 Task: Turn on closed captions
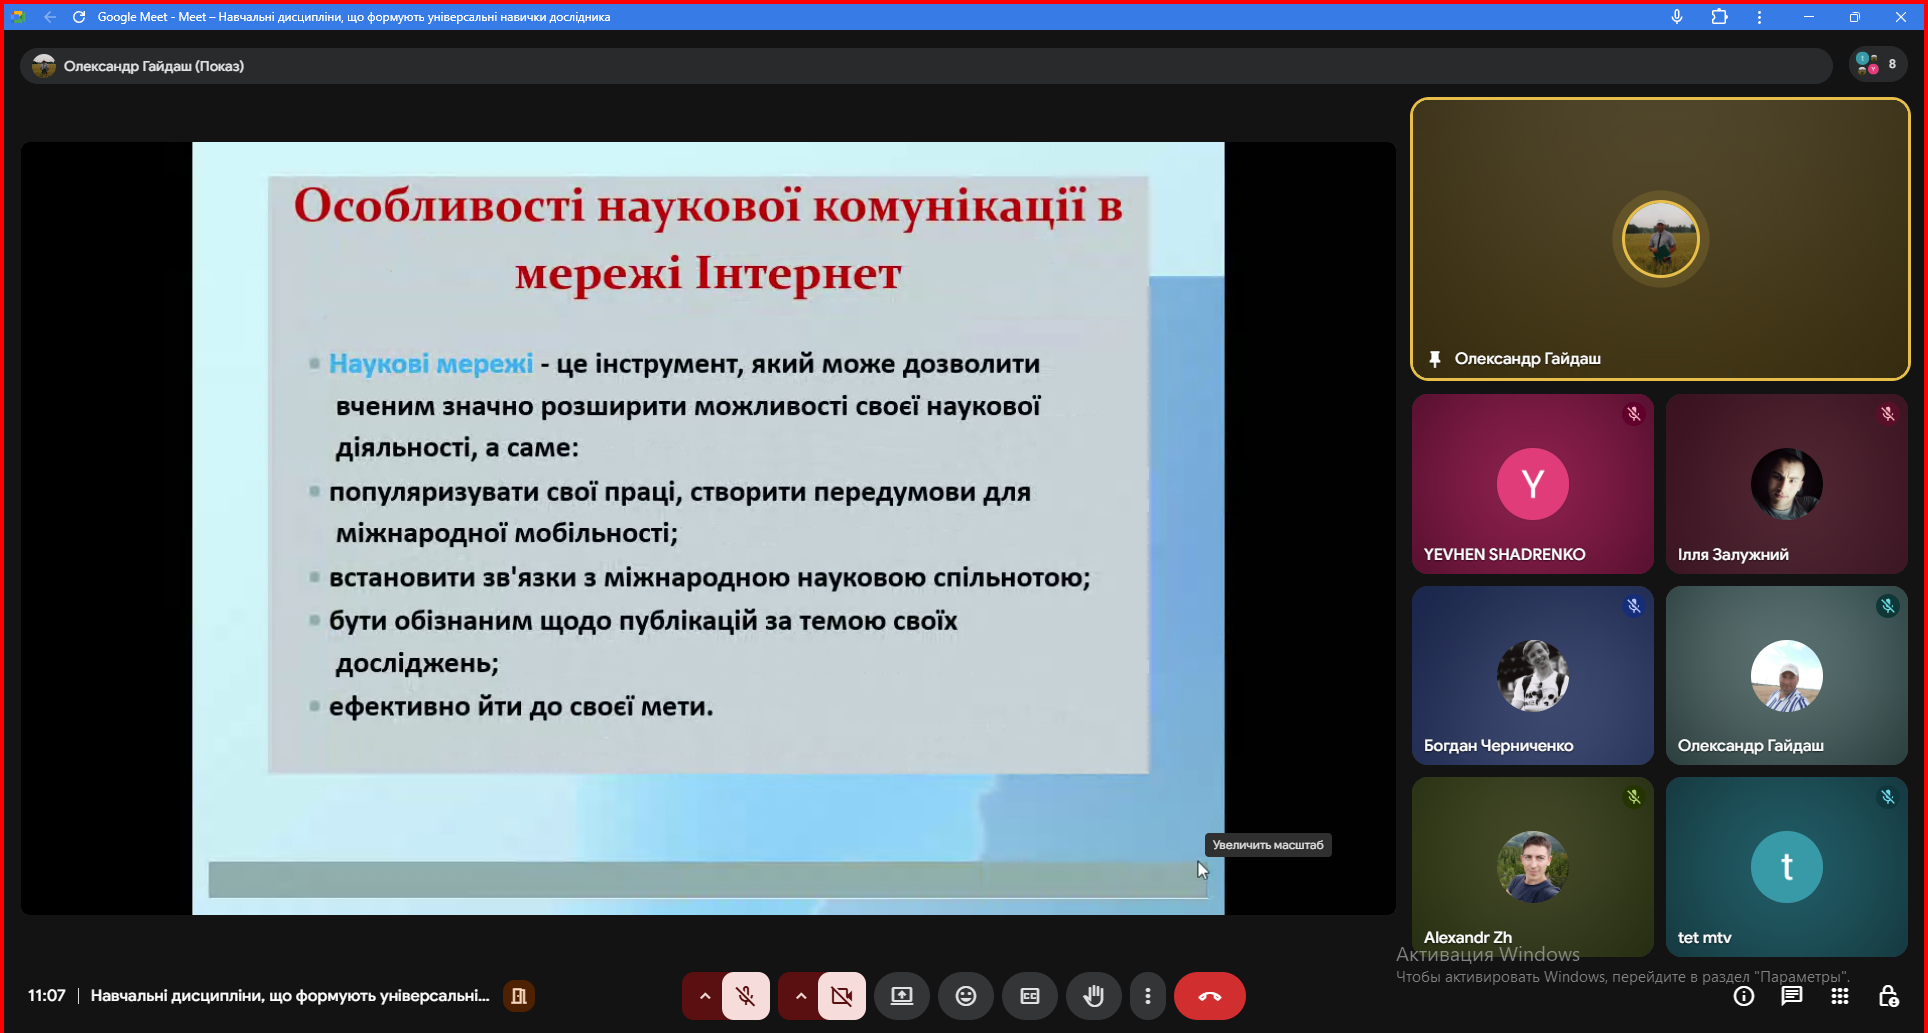[1030, 996]
